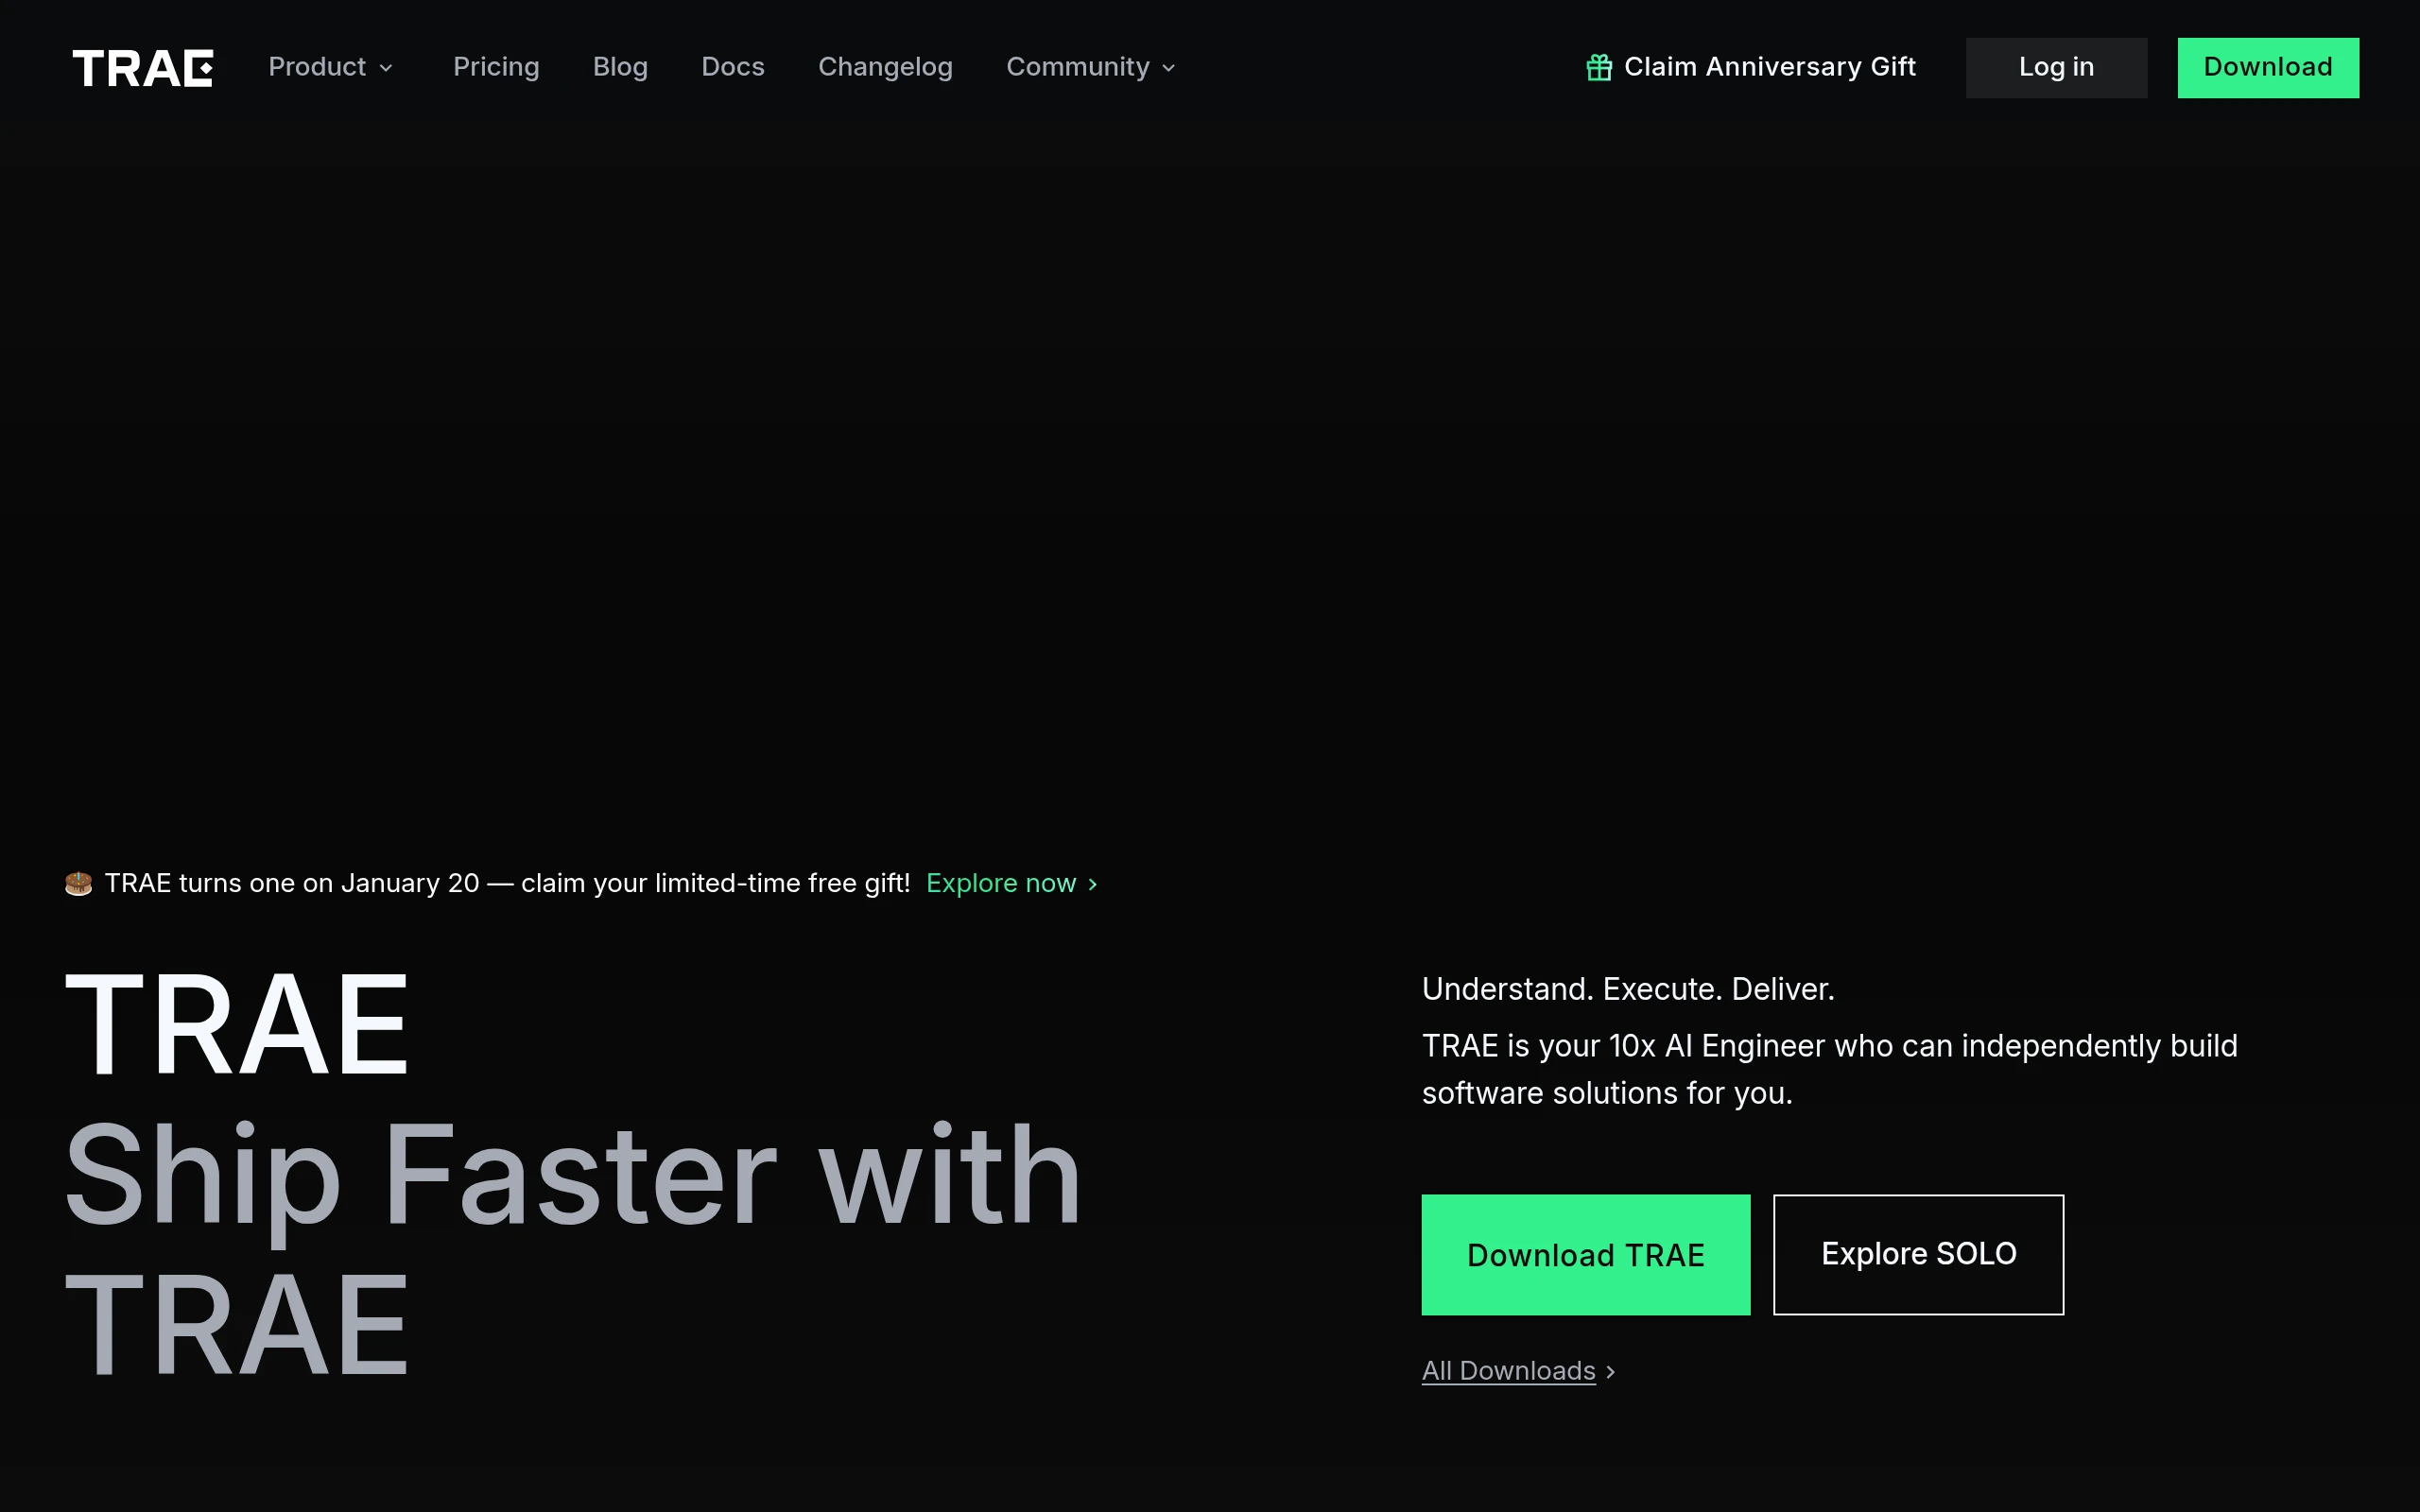Expand the Community dropdown menu
Viewport: 2420px width, 1512px height.
tap(1077, 67)
